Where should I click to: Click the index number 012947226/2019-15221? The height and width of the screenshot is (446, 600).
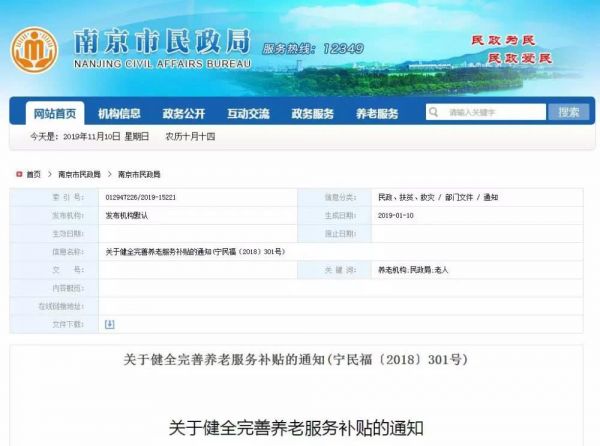pos(140,197)
